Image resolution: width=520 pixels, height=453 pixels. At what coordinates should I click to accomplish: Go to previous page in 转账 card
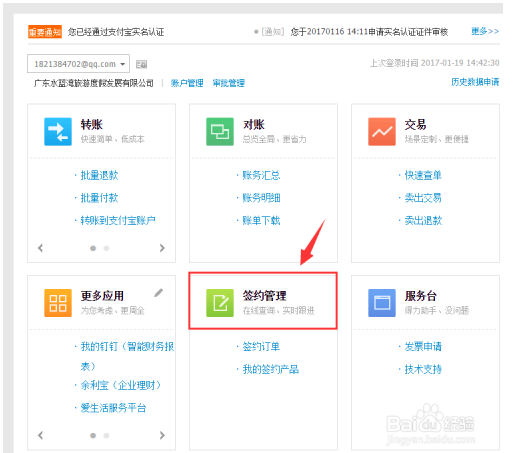click(x=40, y=248)
